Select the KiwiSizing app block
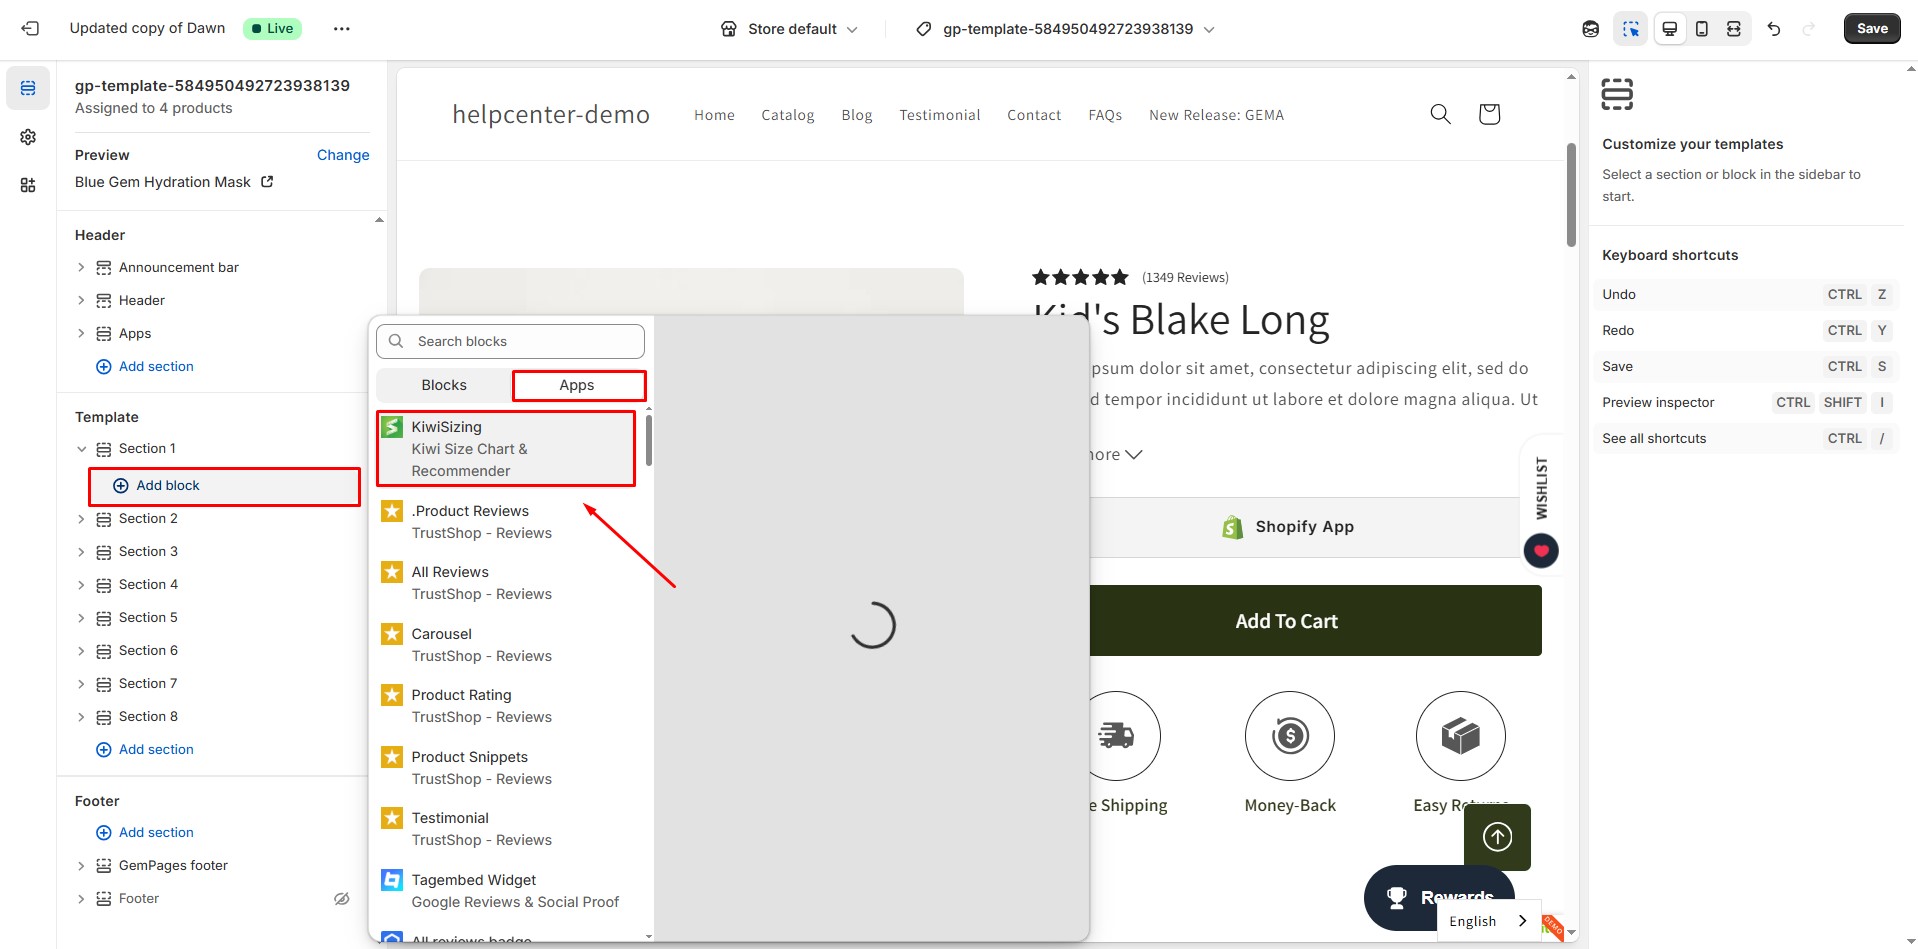Screen dimensions: 1918x949 point(506,449)
